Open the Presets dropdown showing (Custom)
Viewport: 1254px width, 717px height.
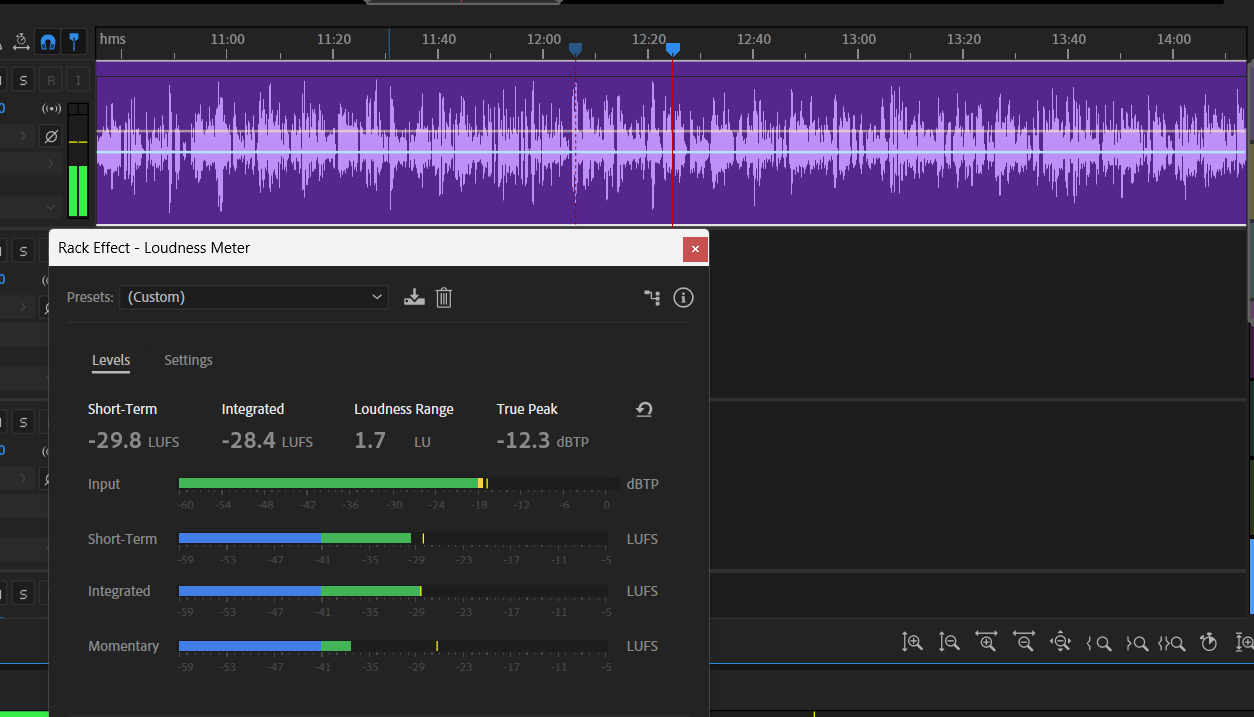point(254,297)
